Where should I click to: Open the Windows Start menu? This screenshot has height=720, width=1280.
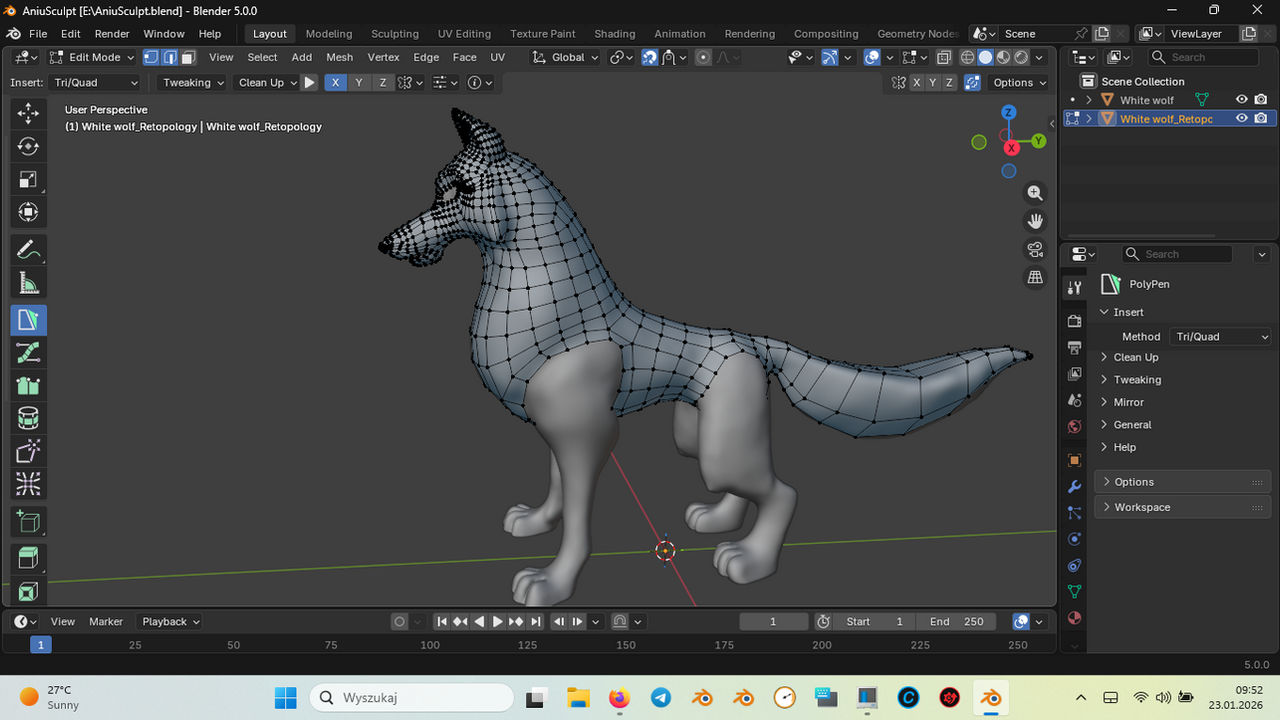285,697
